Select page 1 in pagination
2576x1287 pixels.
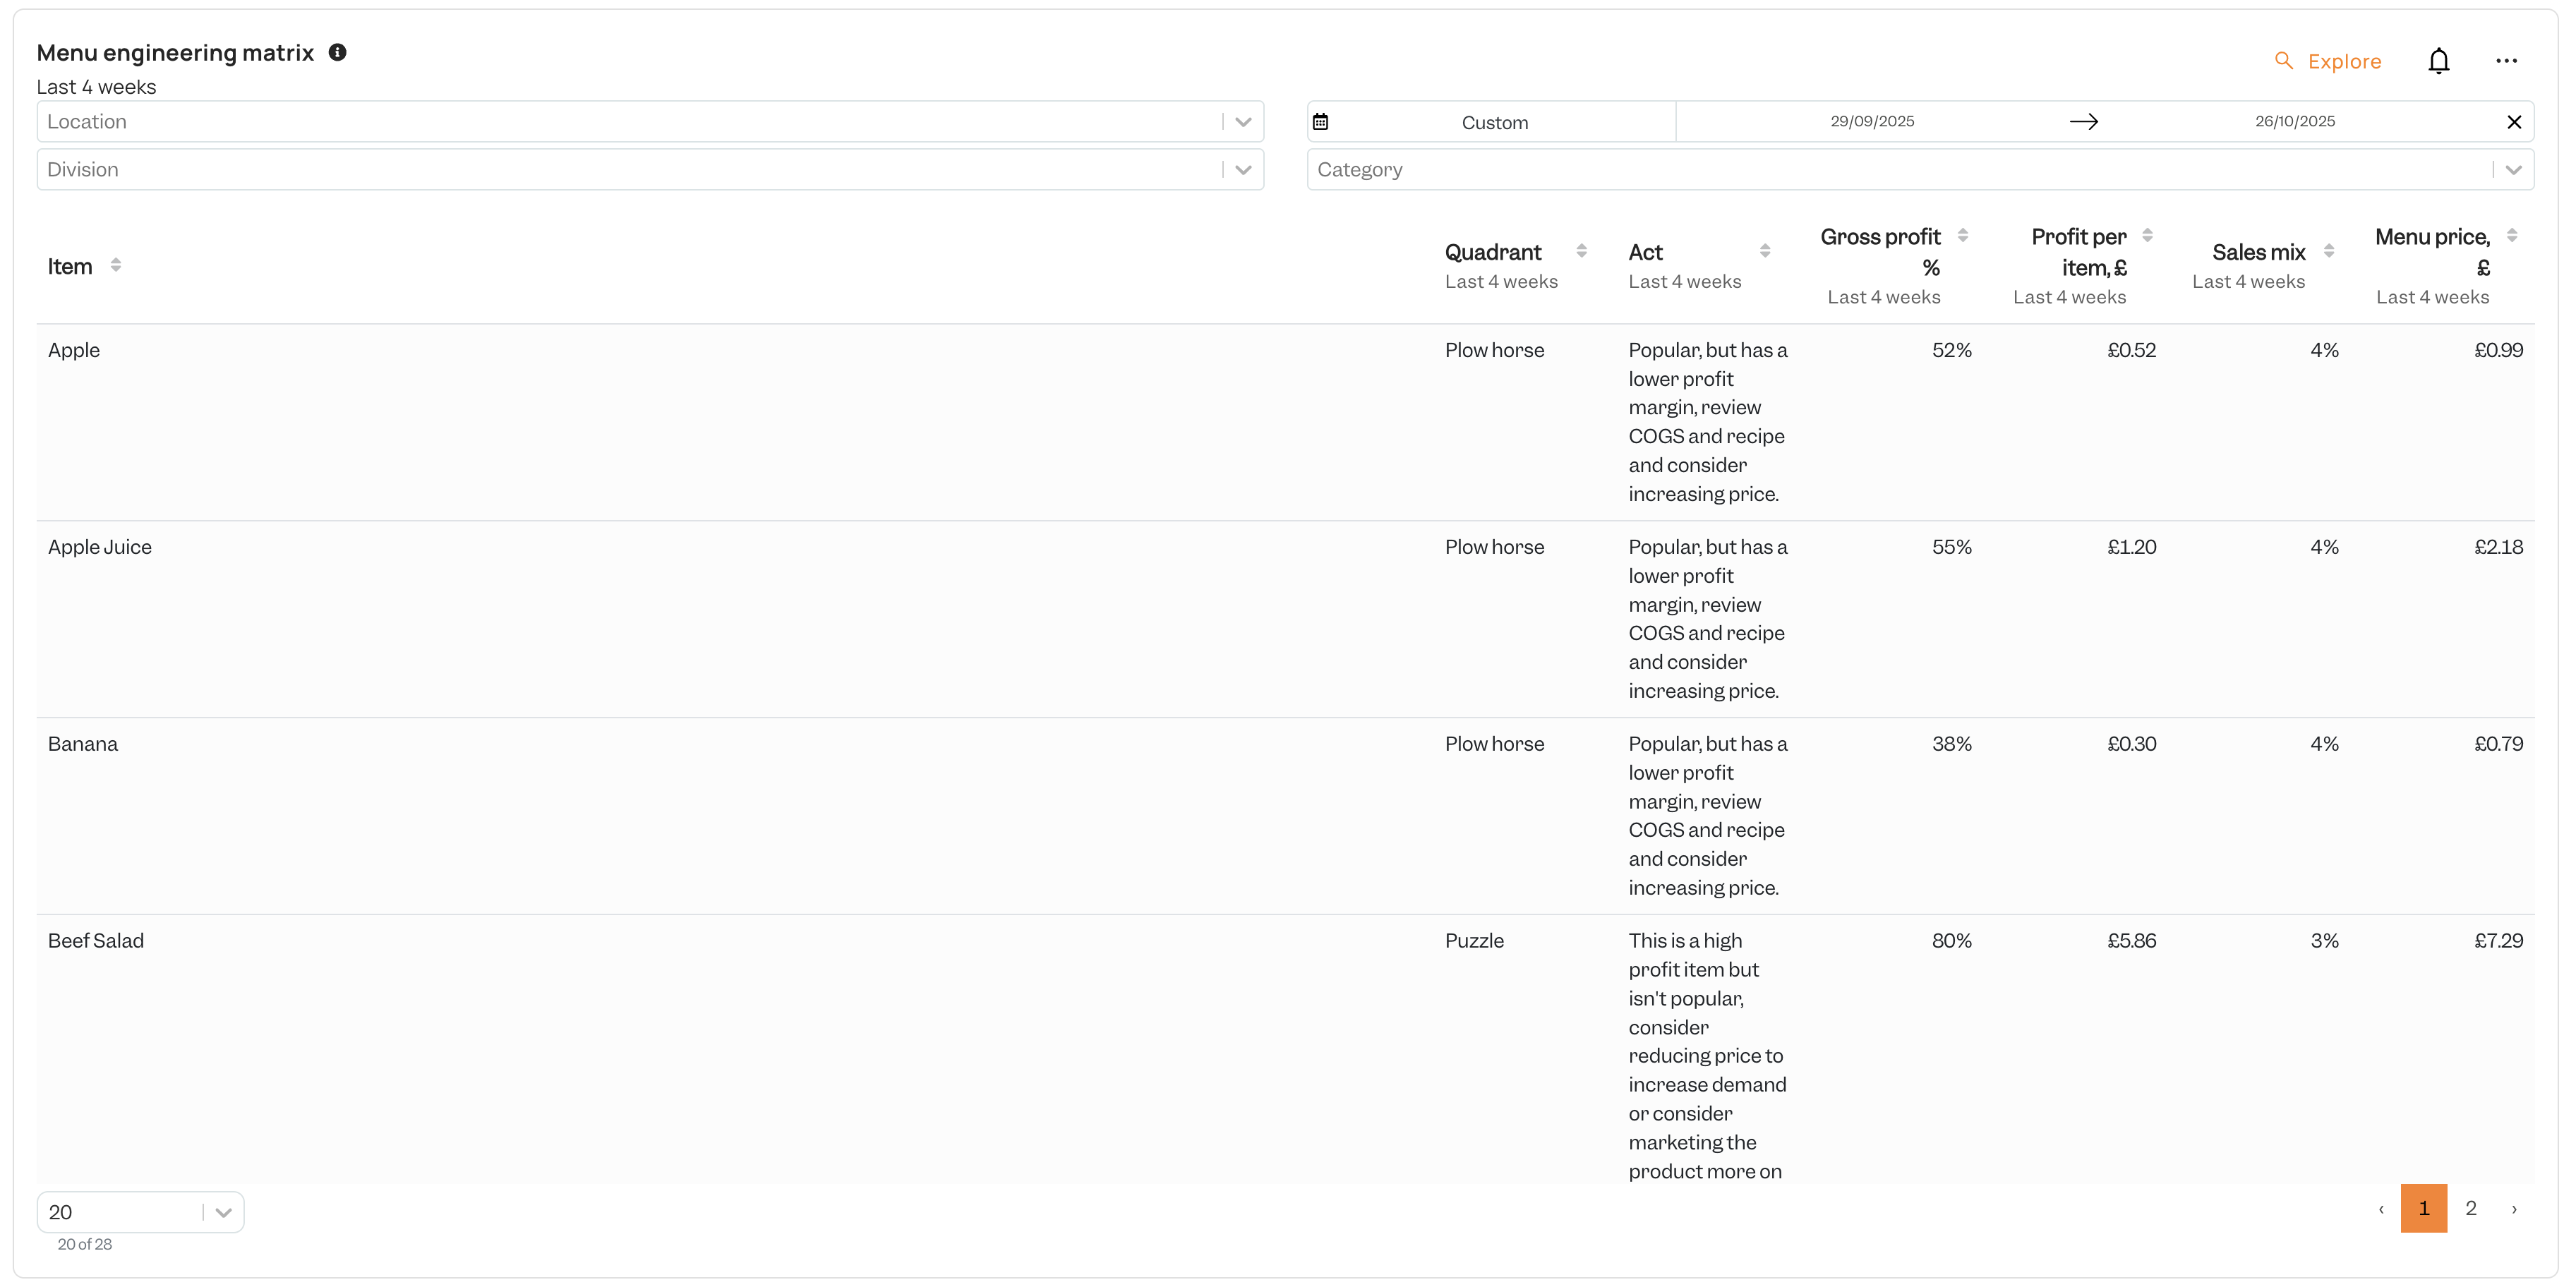pyautogui.click(x=2424, y=1208)
